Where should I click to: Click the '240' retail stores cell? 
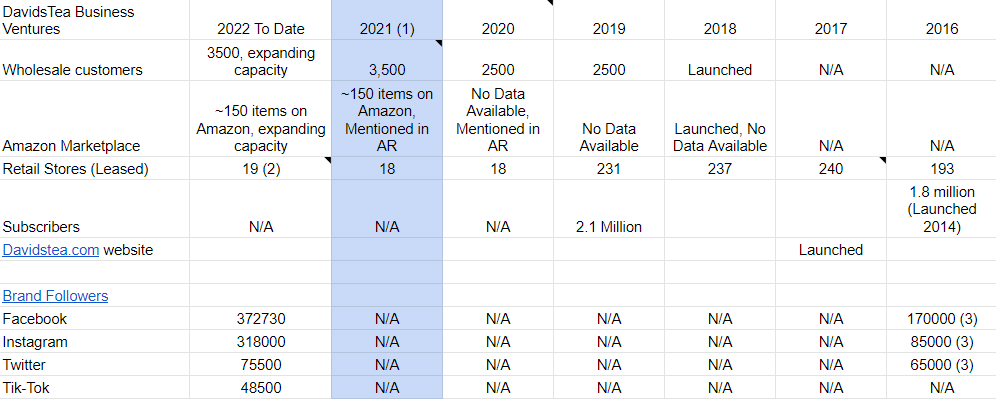click(831, 168)
